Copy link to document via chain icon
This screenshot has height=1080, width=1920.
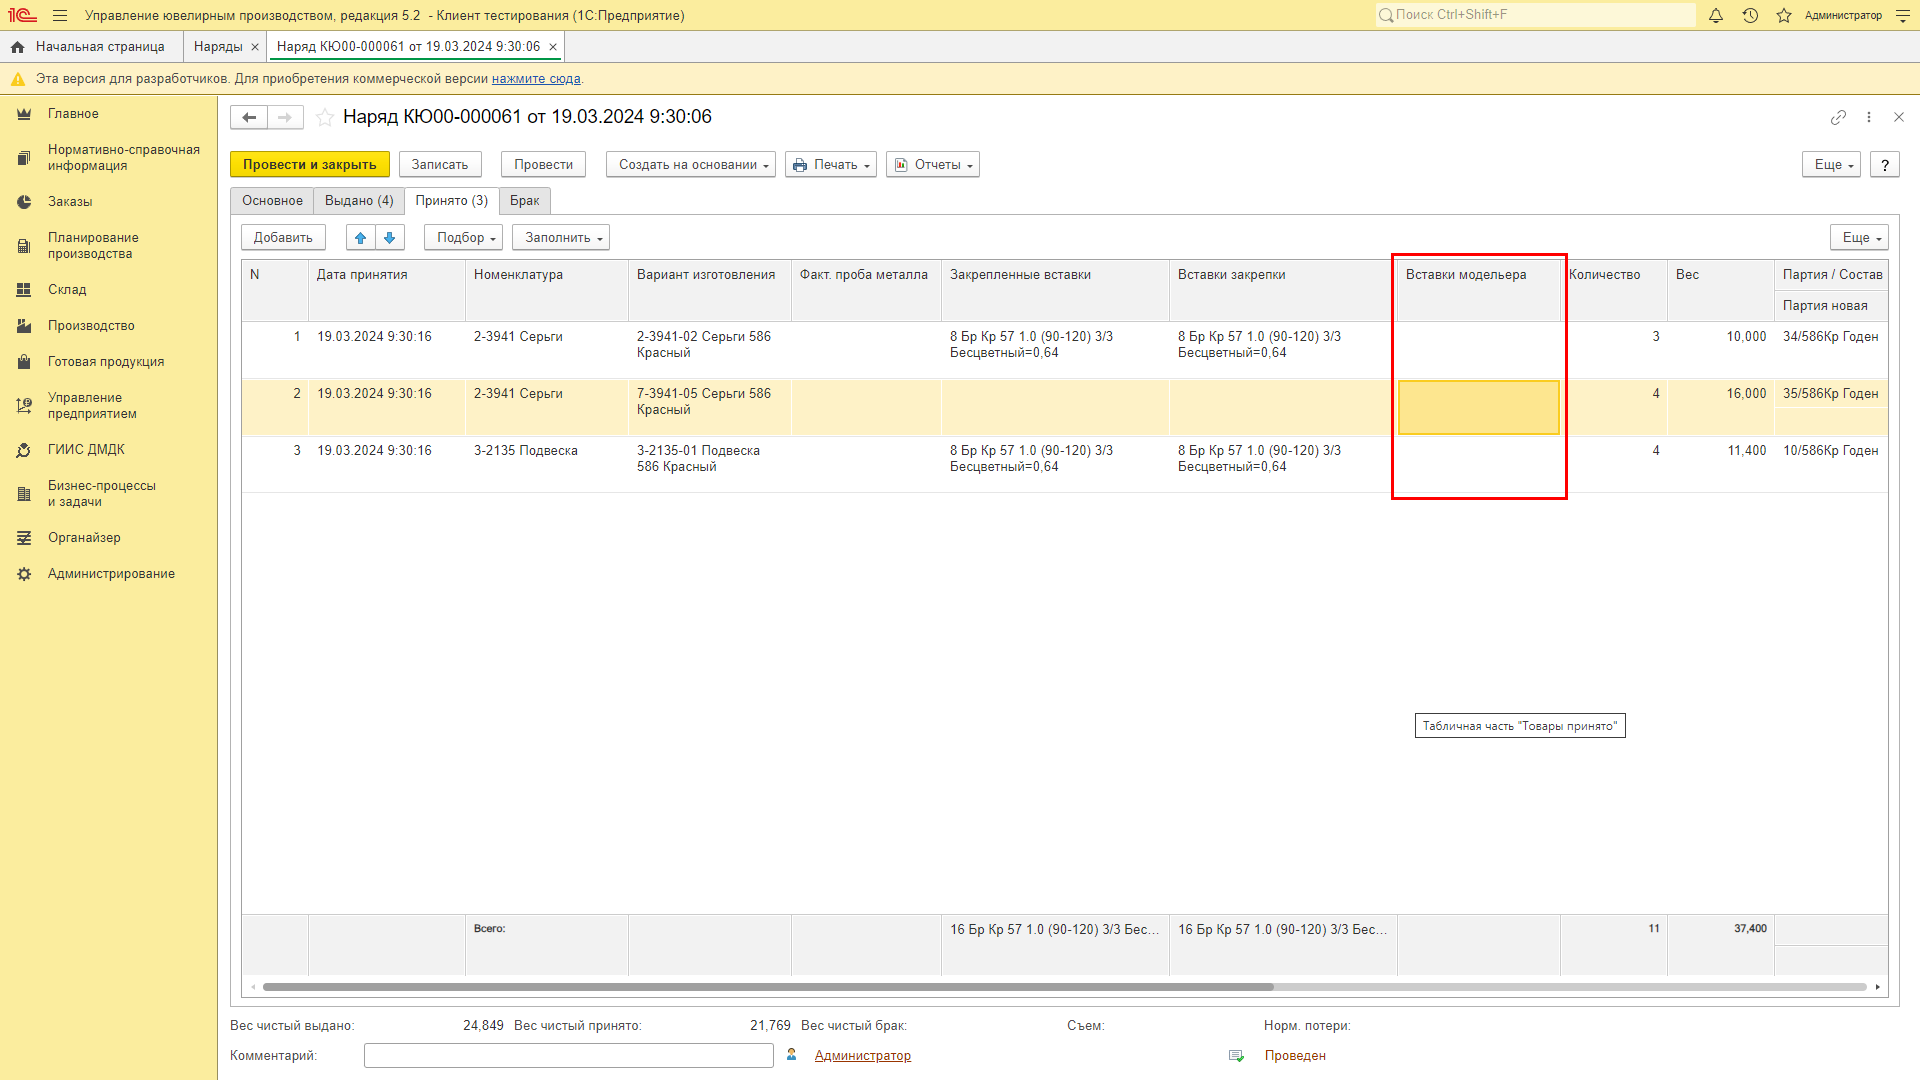click(1838, 117)
